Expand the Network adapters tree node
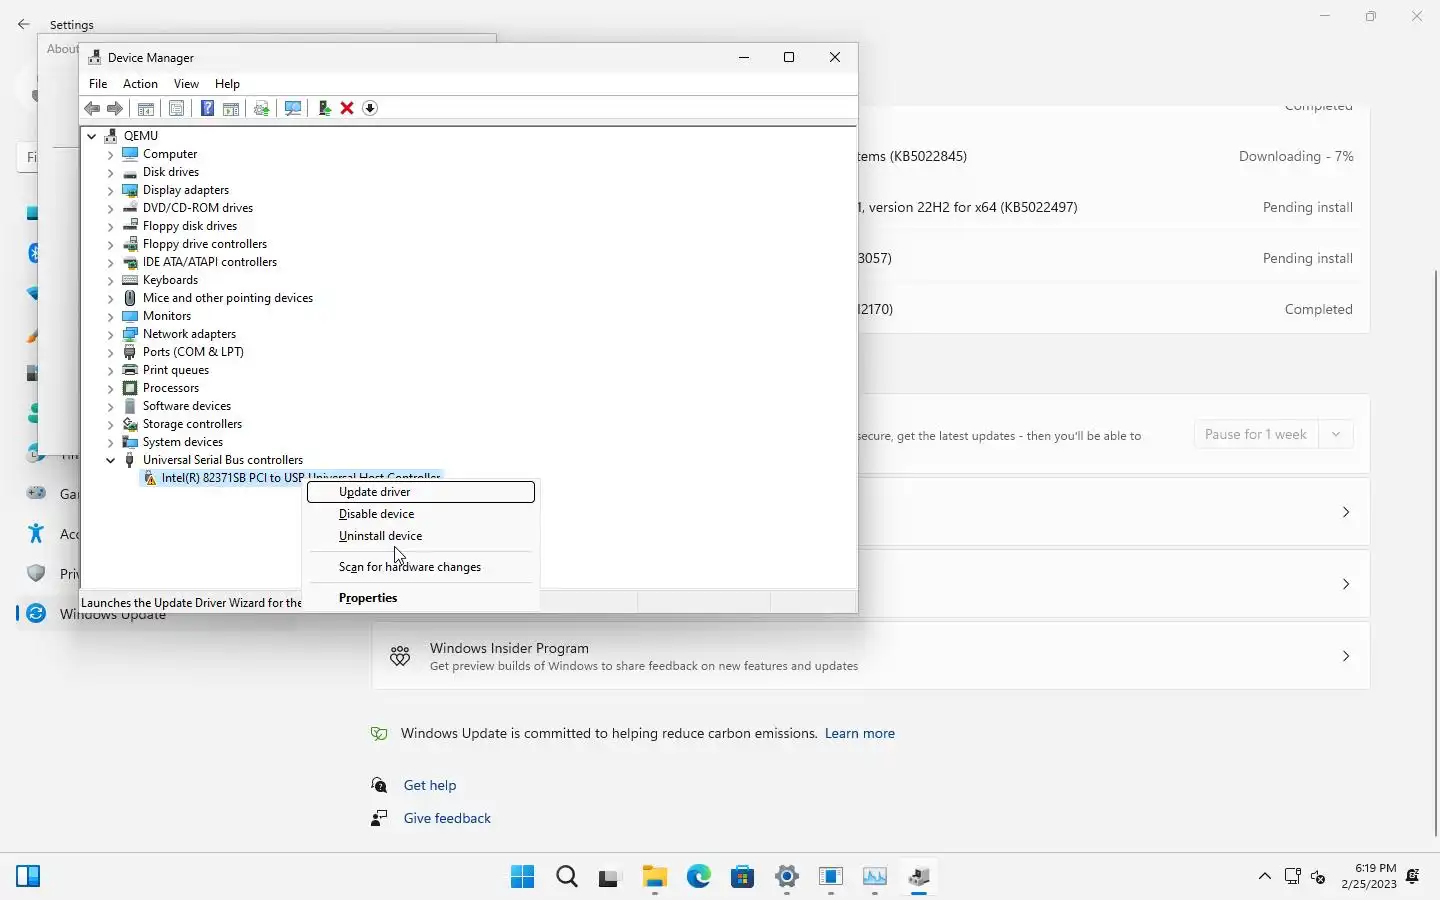The image size is (1440, 900). [111, 334]
